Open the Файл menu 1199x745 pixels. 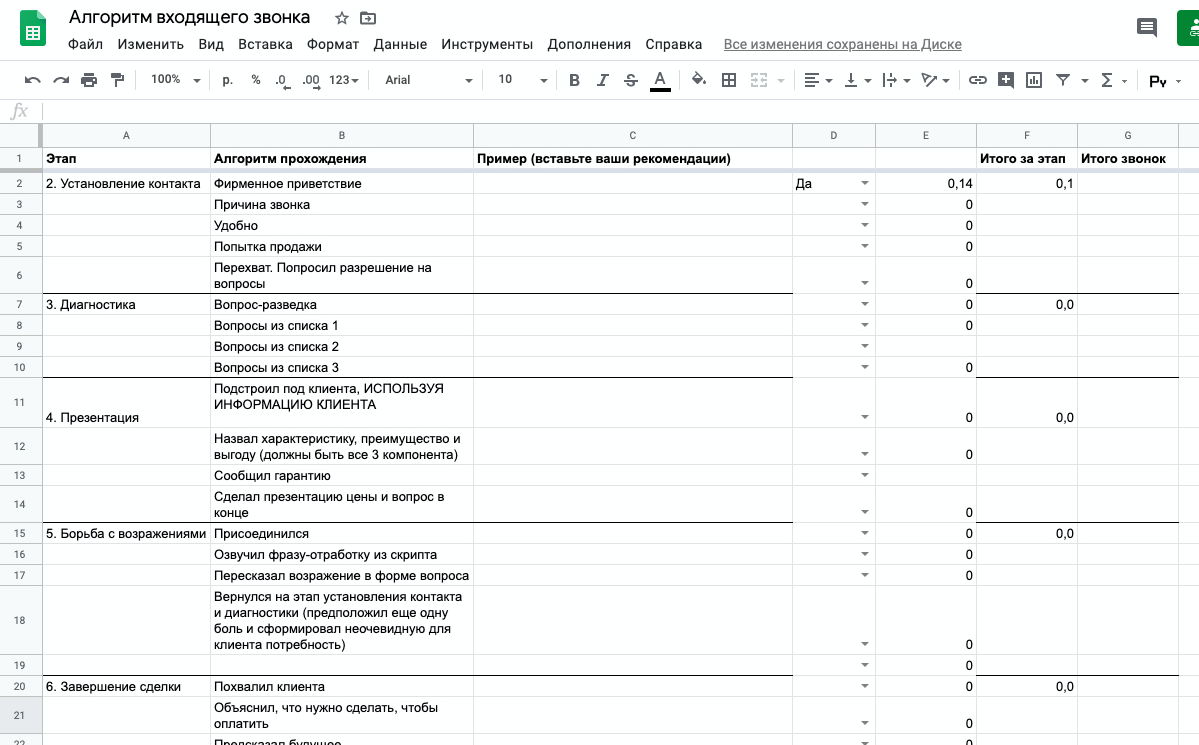pyautogui.click(x=85, y=44)
